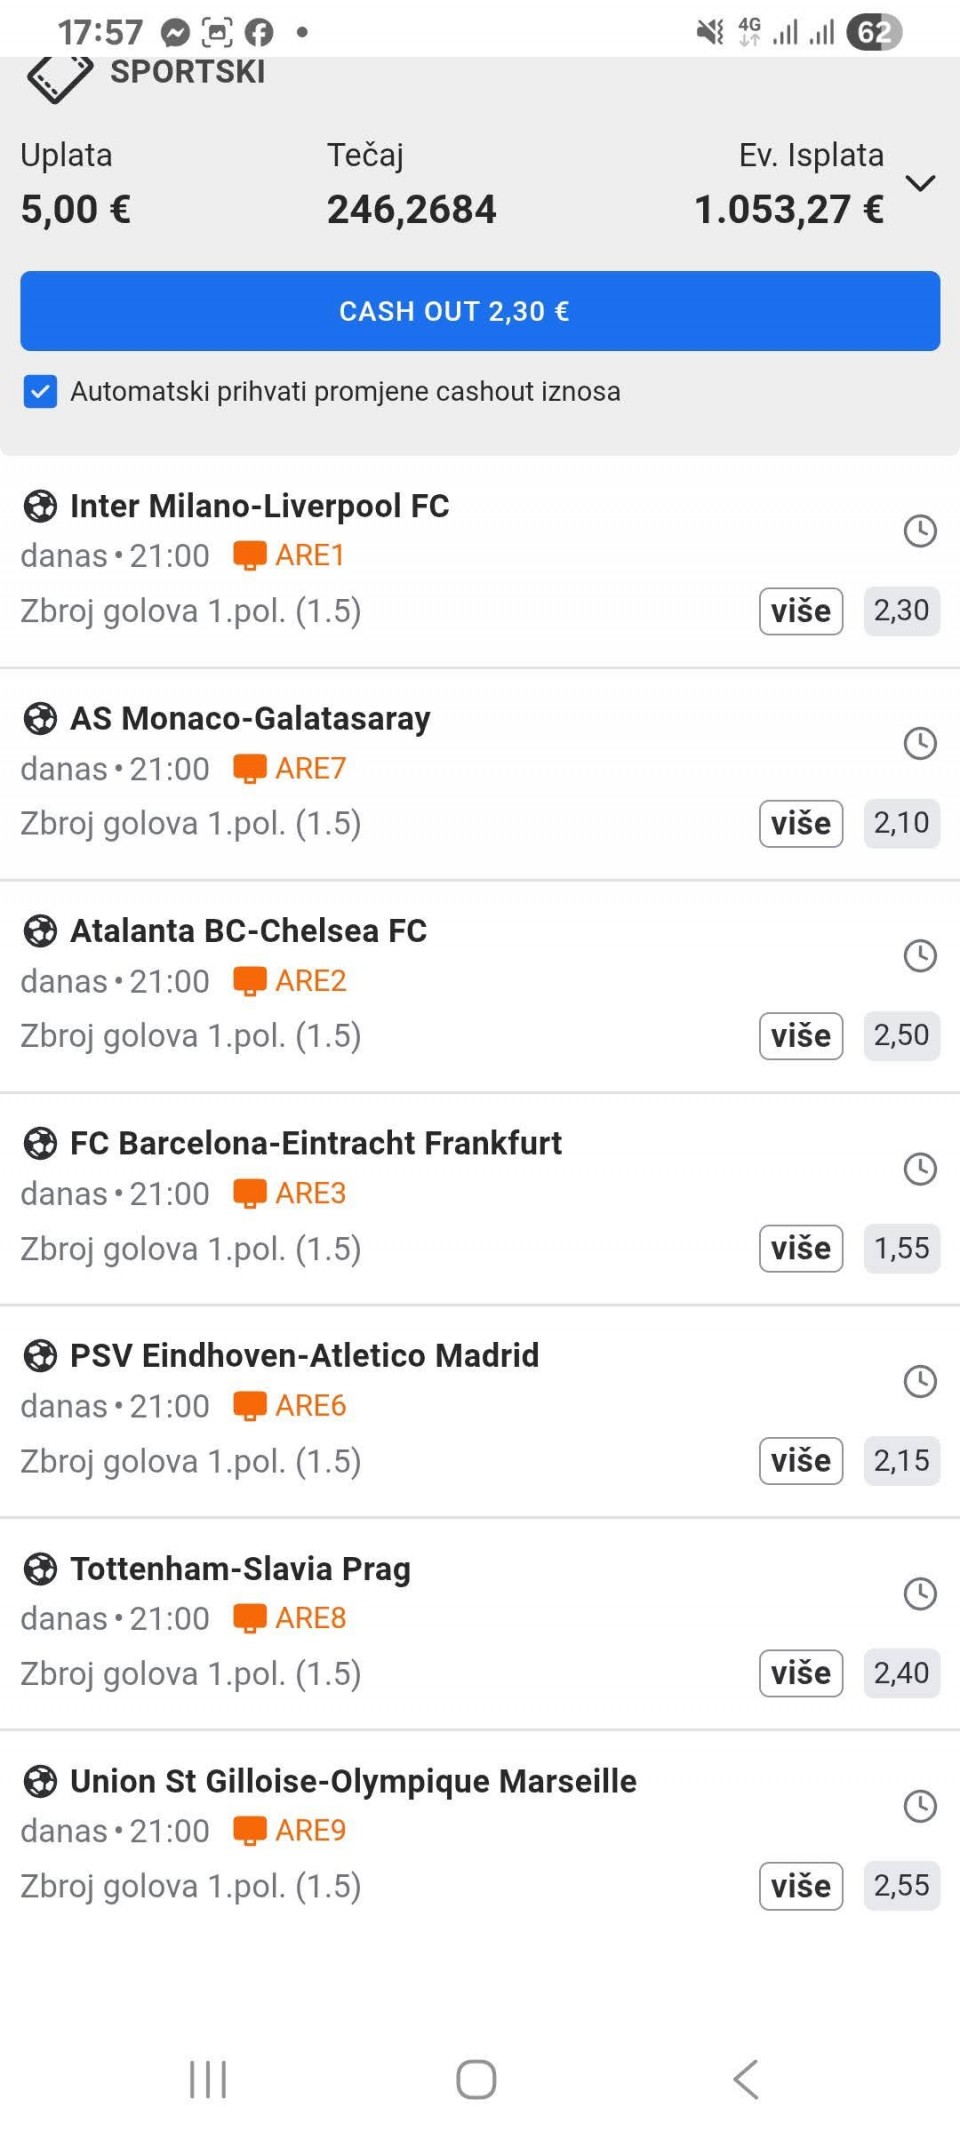This screenshot has width=960, height=2140.
Task: Go back using Android back arrow
Action: [x=746, y=2080]
